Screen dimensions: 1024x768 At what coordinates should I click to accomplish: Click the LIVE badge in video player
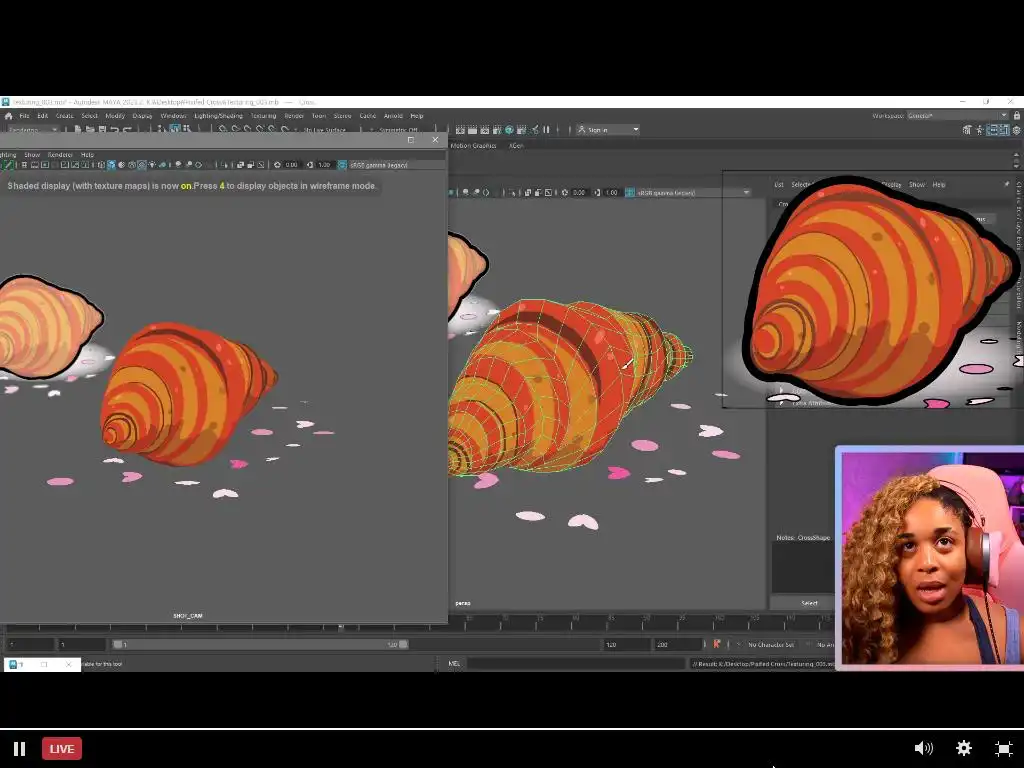click(62, 748)
